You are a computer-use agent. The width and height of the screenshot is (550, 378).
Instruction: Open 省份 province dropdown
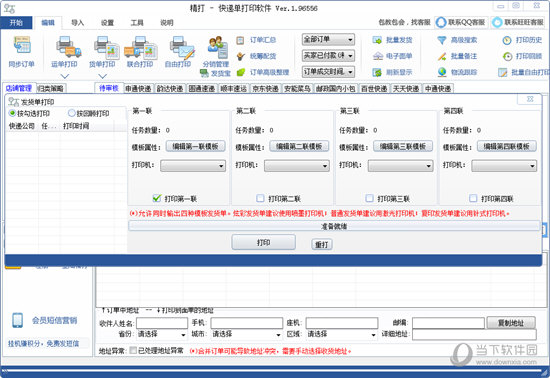[161, 334]
